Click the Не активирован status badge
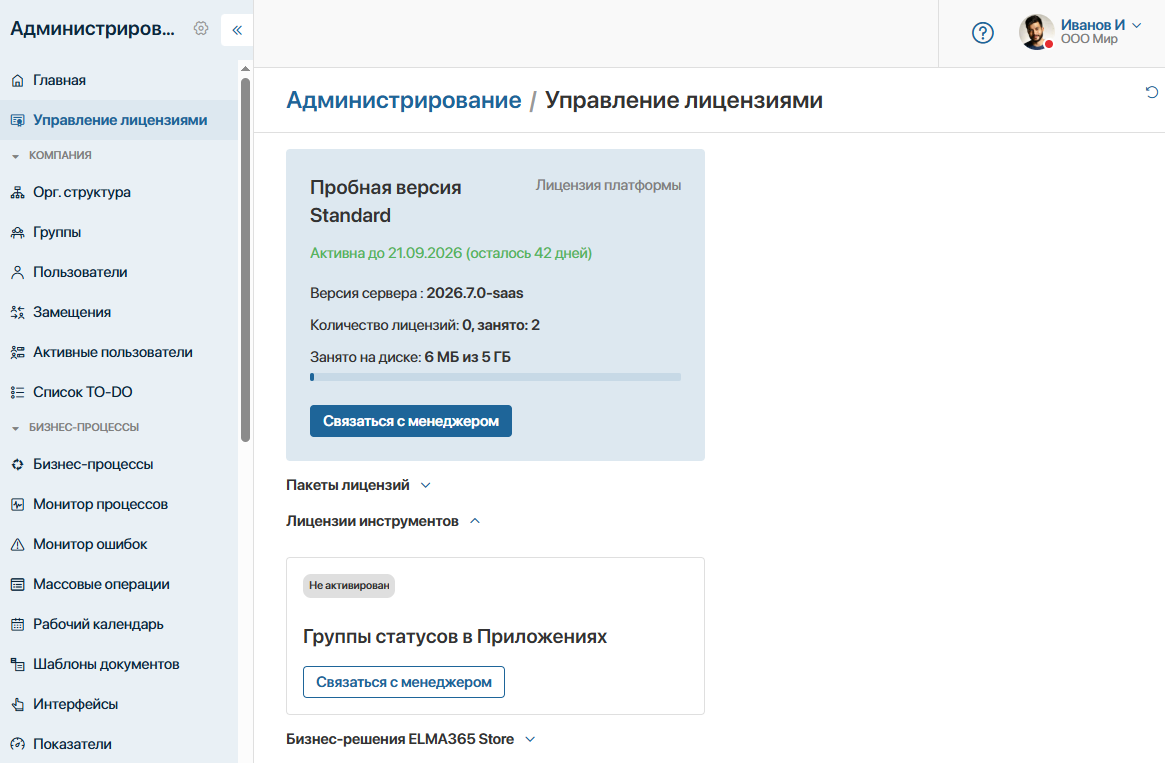The width and height of the screenshot is (1165, 763). pyautogui.click(x=348, y=585)
